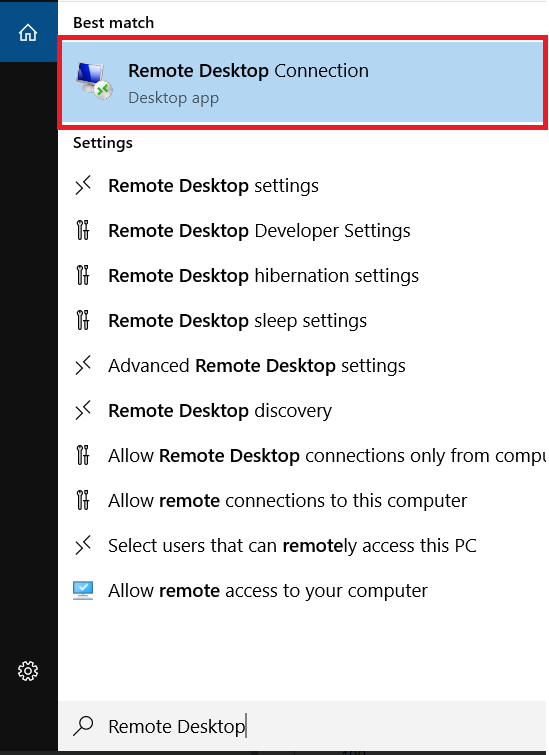The image size is (549, 755).
Task: Open Remote Desktop hibernation settings result
Action: pyautogui.click(x=303, y=275)
